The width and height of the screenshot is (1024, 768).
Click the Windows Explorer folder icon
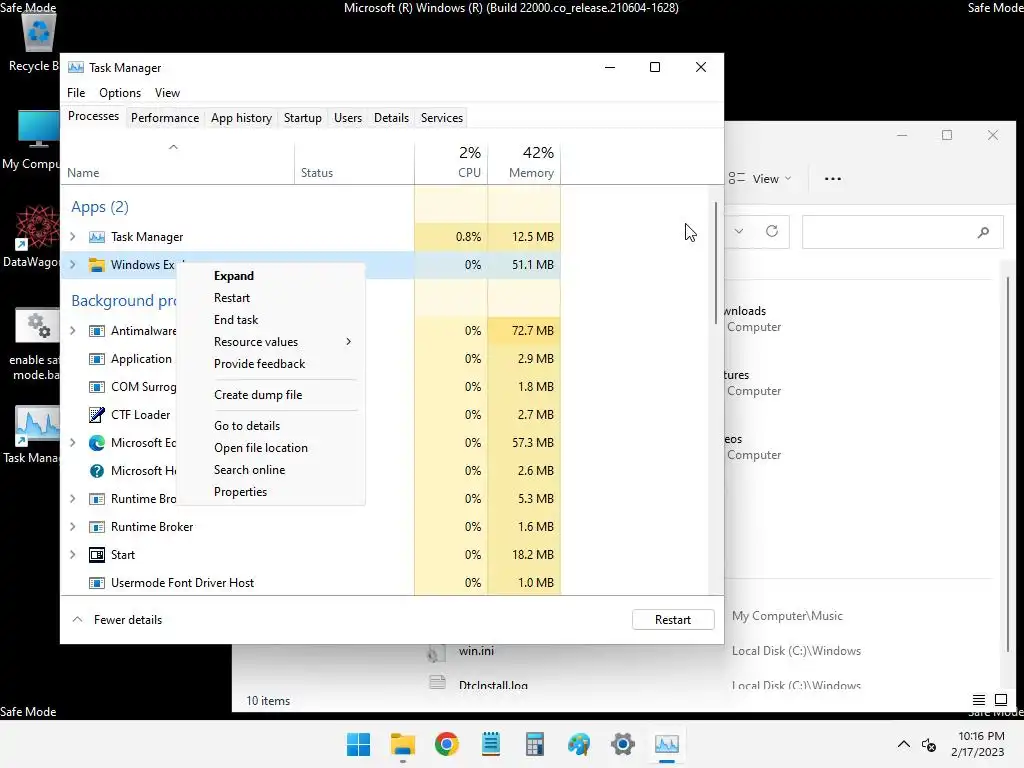pyautogui.click(x=97, y=264)
